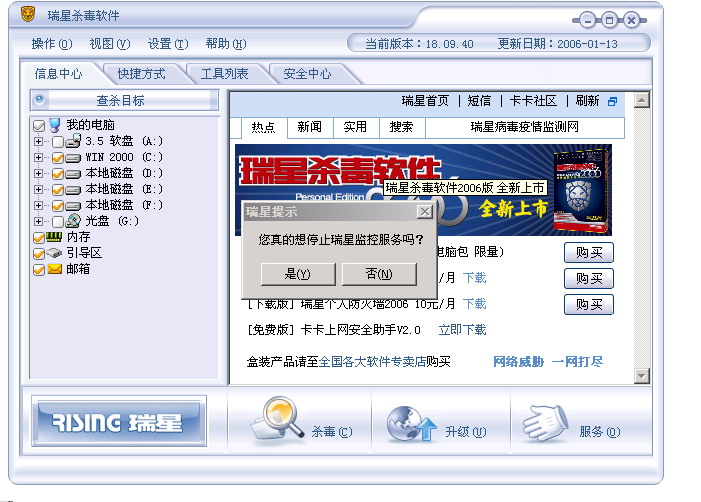Click the RISING 瑞星 logo banner

pos(119,421)
